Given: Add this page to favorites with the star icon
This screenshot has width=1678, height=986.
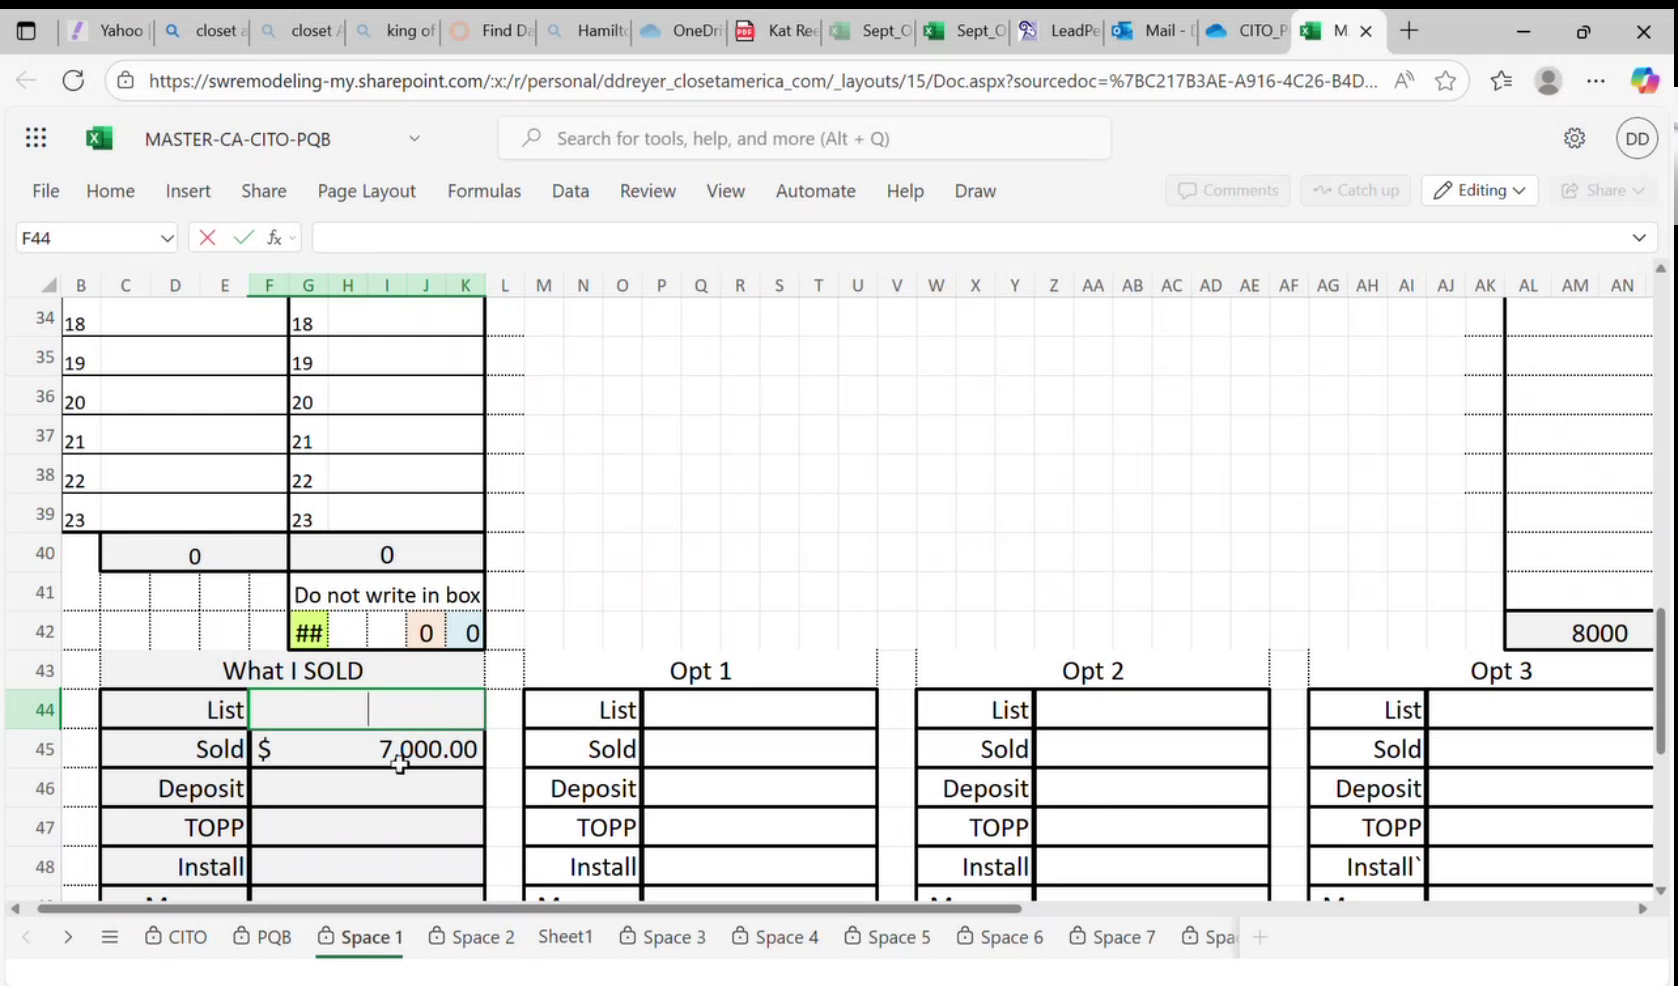Looking at the screenshot, I should 1445,80.
